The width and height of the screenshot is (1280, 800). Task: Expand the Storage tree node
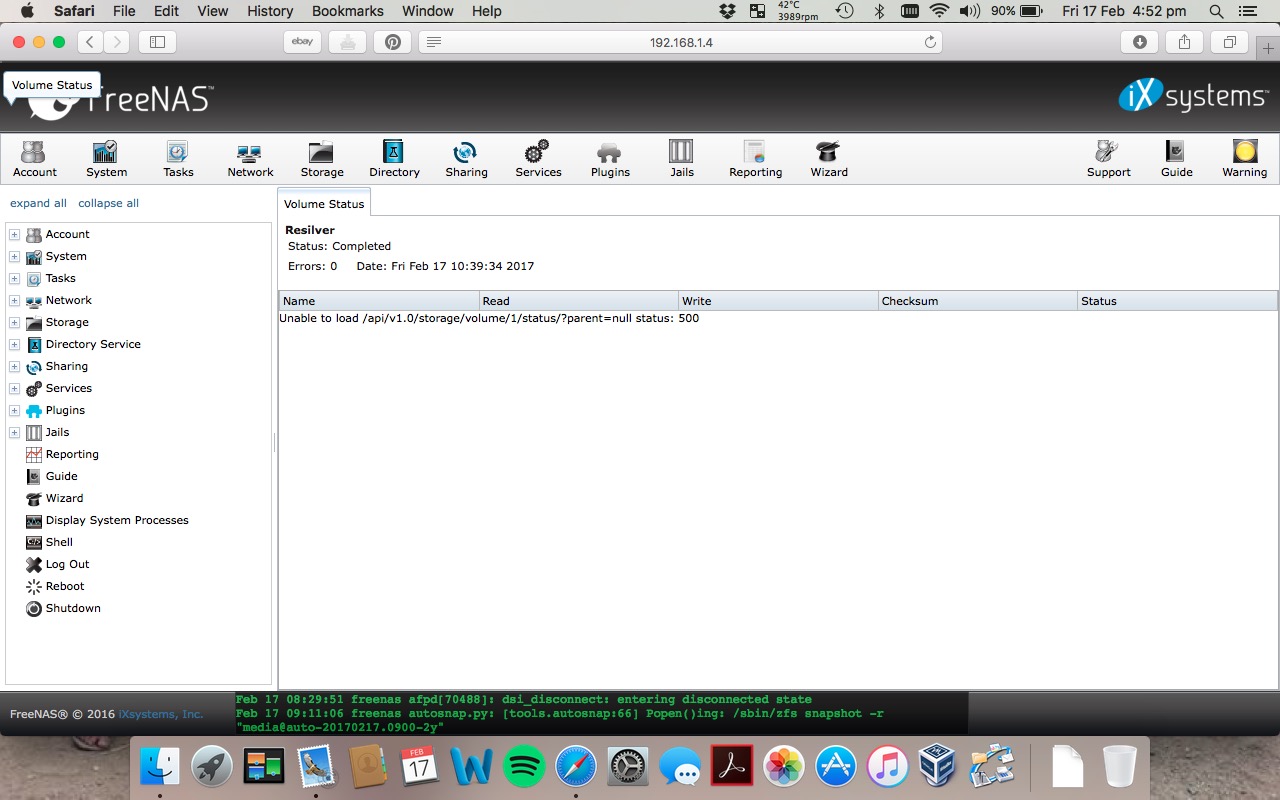pos(14,322)
